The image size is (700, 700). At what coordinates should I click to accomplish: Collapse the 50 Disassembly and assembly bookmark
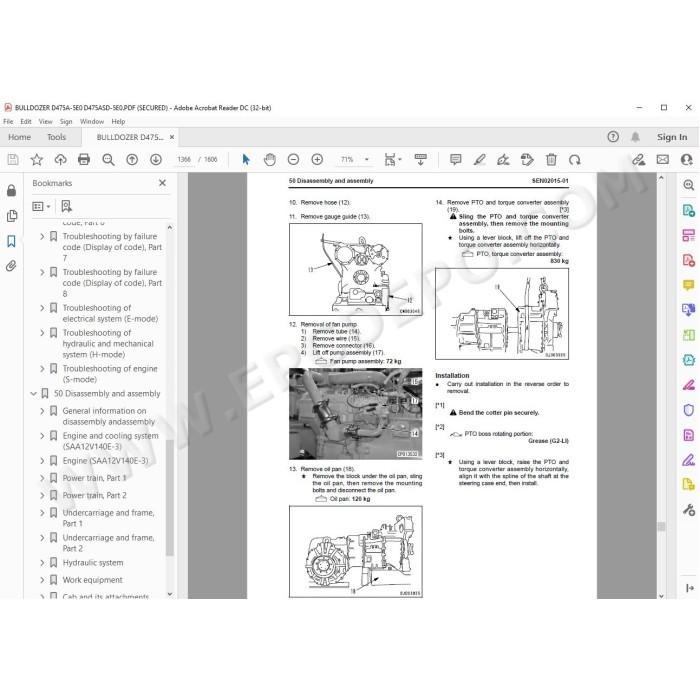coord(33,393)
